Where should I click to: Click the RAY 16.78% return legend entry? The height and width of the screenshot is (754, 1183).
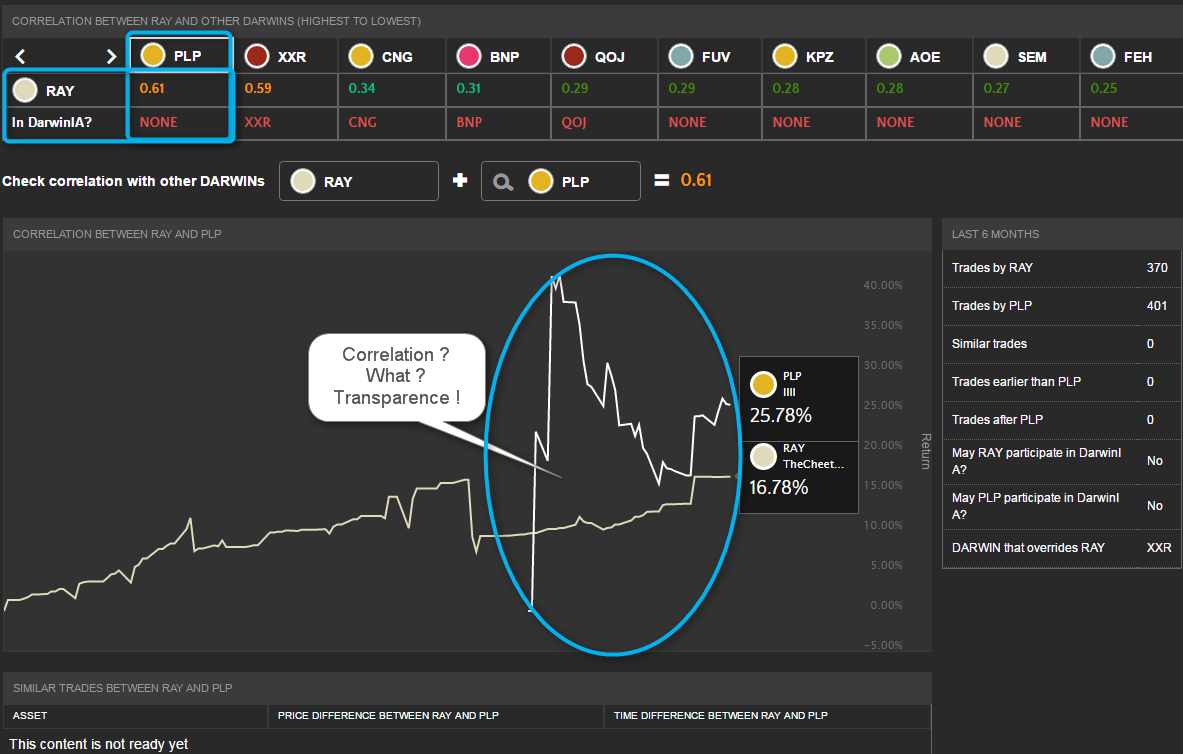(x=798, y=477)
